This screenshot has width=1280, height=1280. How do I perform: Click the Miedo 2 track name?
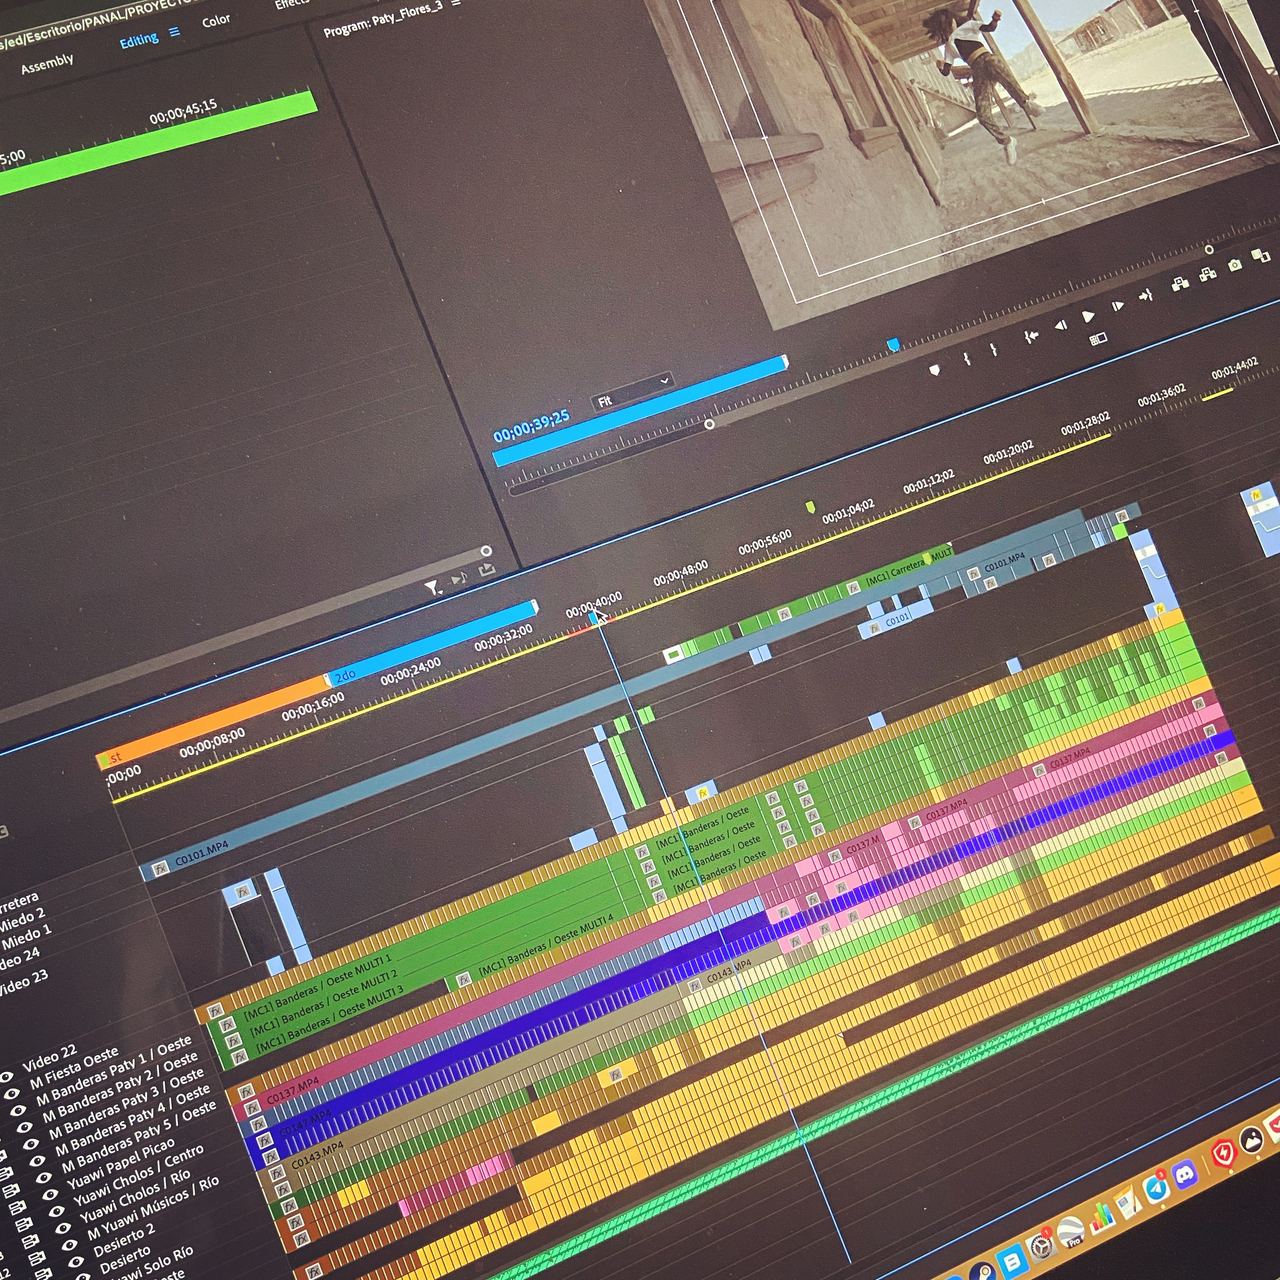(22, 920)
